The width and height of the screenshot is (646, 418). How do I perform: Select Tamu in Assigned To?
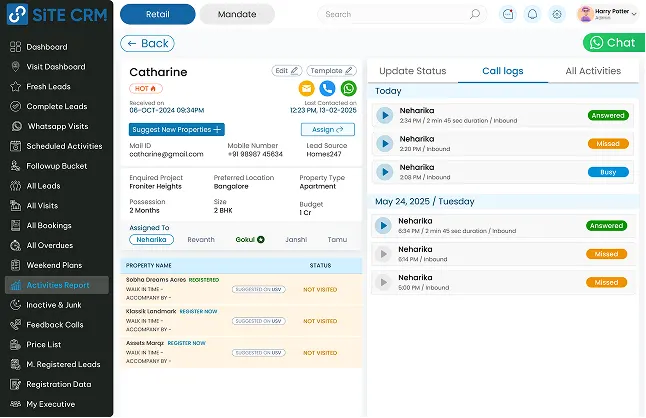coord(337,240)
